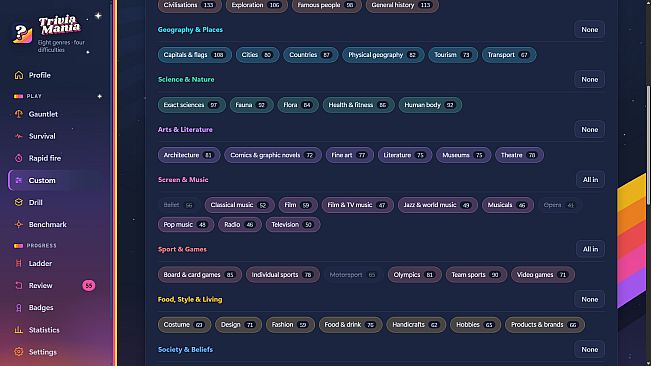Open the Statistics page
651x366 pixels.
pyautogui.click(x=56, y=330)
